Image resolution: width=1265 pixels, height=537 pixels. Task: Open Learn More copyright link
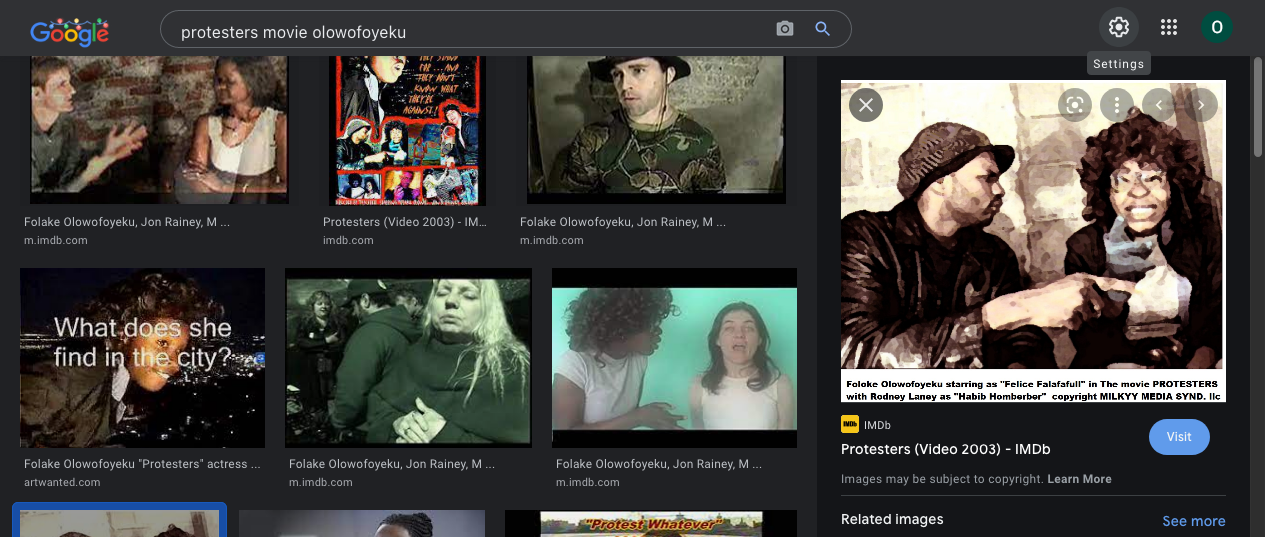tap(1079, 479)
